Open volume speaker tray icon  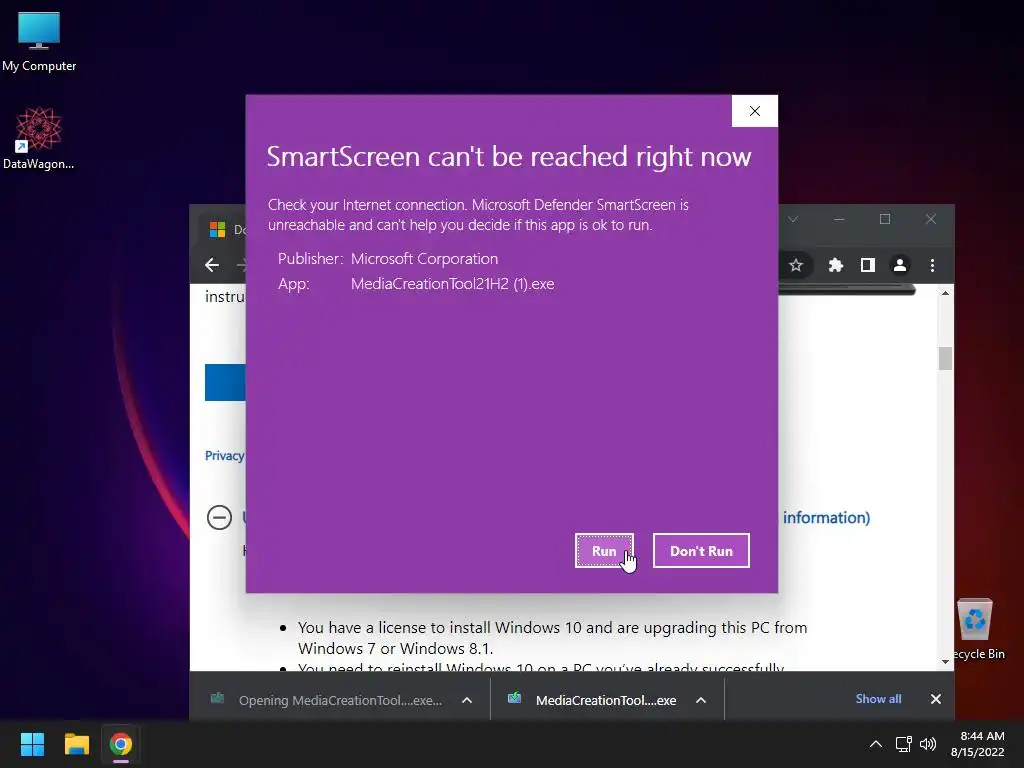[x=927, y=744]
